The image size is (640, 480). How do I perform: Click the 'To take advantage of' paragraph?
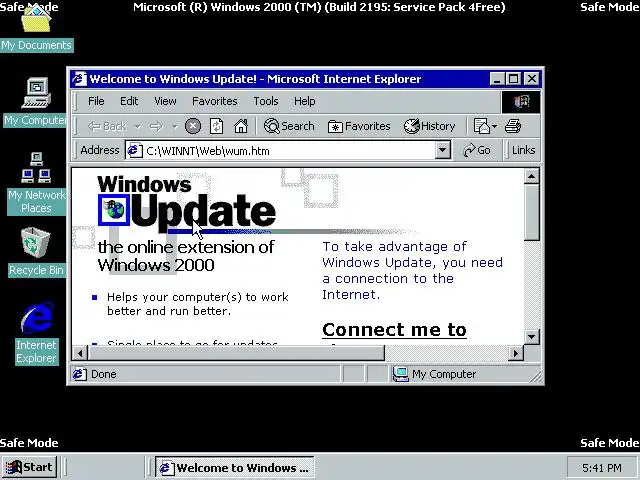[412, 271]
